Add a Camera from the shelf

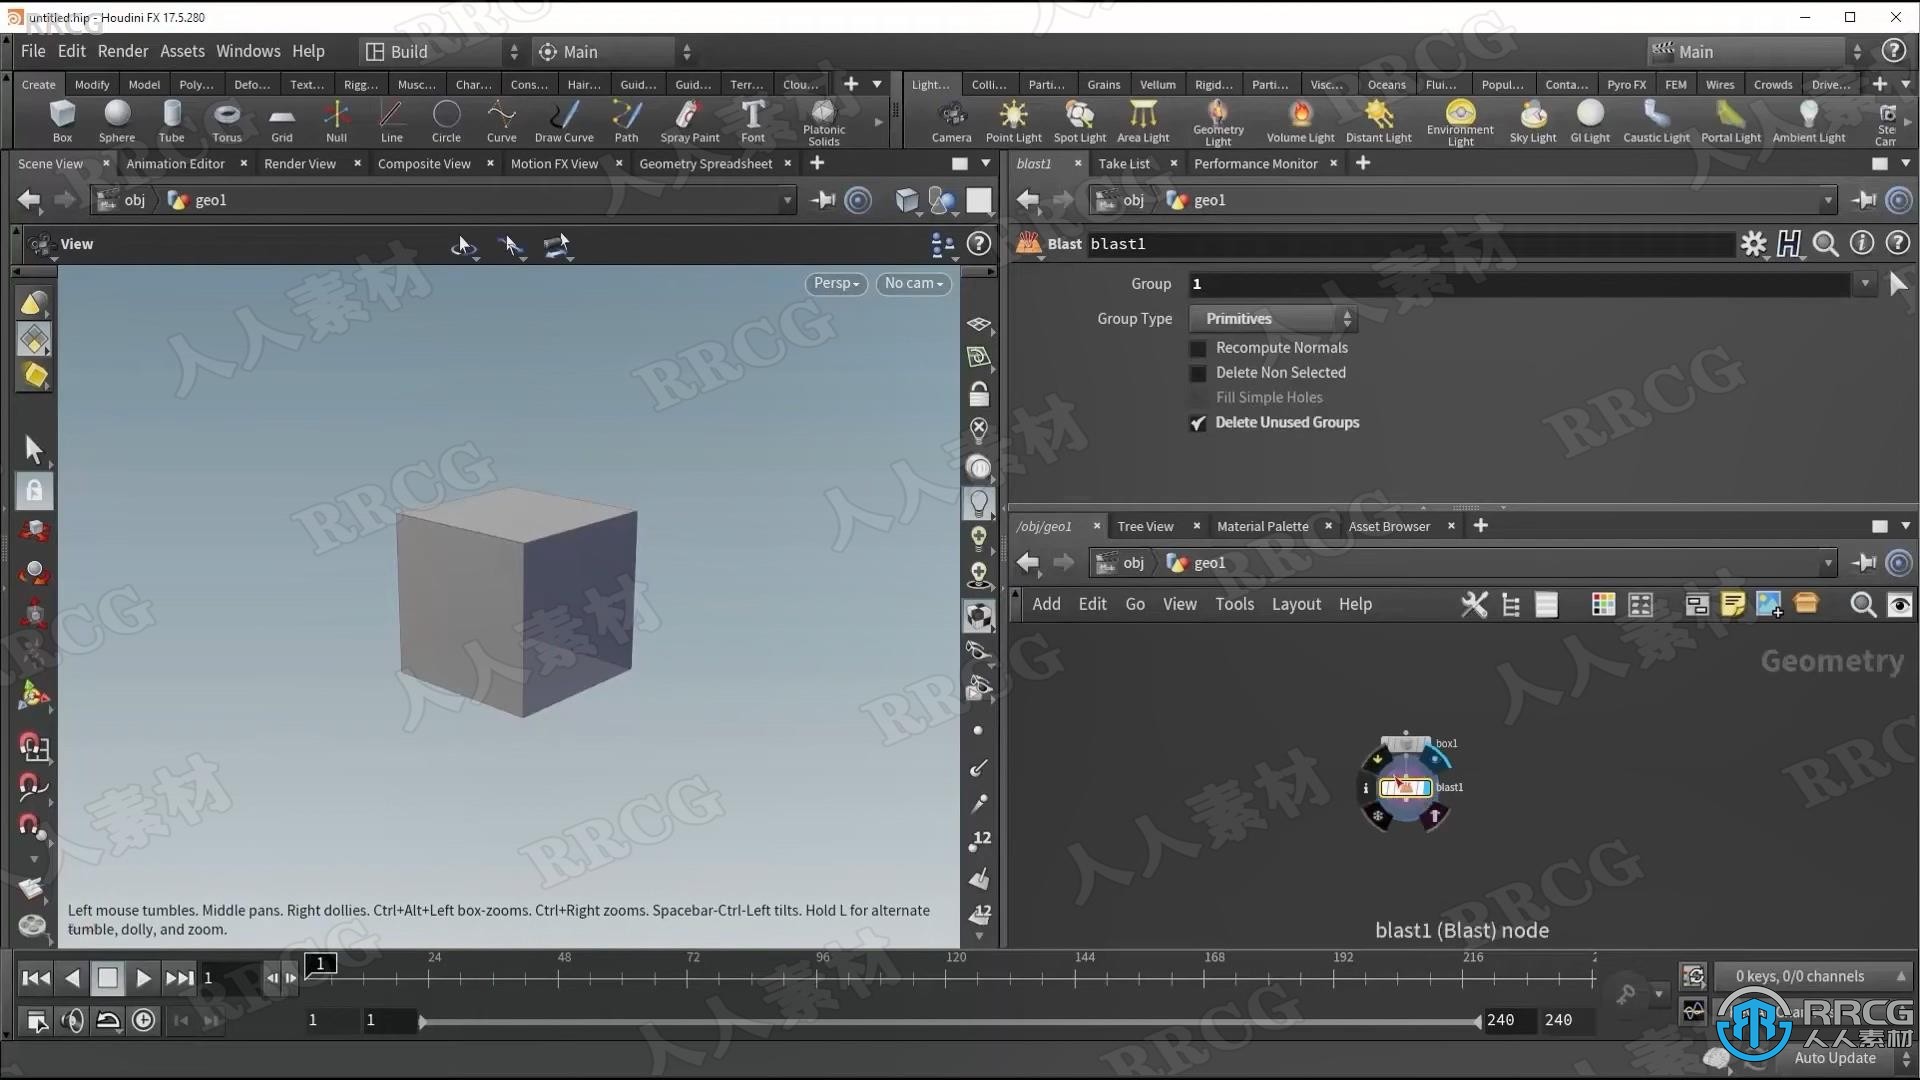[x=951, y=121]
